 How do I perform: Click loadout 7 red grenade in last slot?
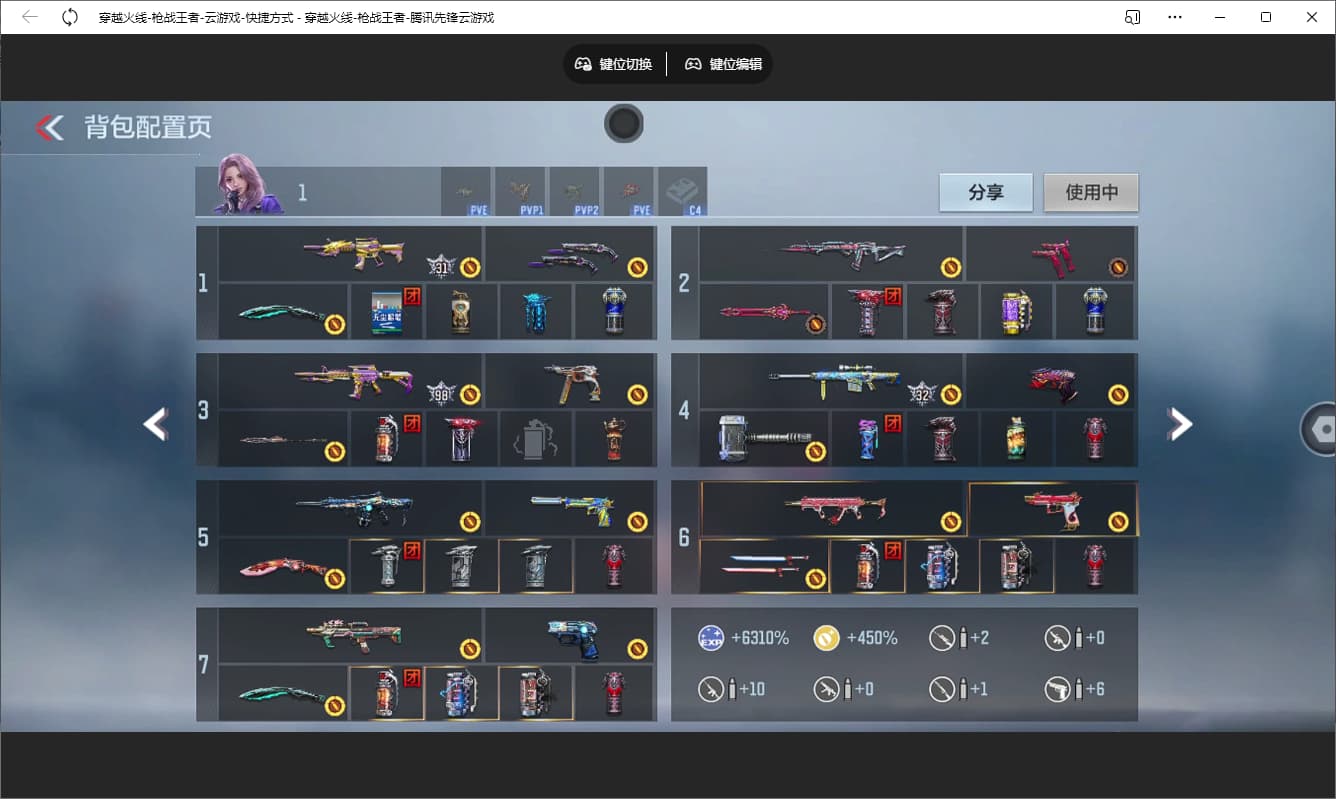[x=614, y=692]
